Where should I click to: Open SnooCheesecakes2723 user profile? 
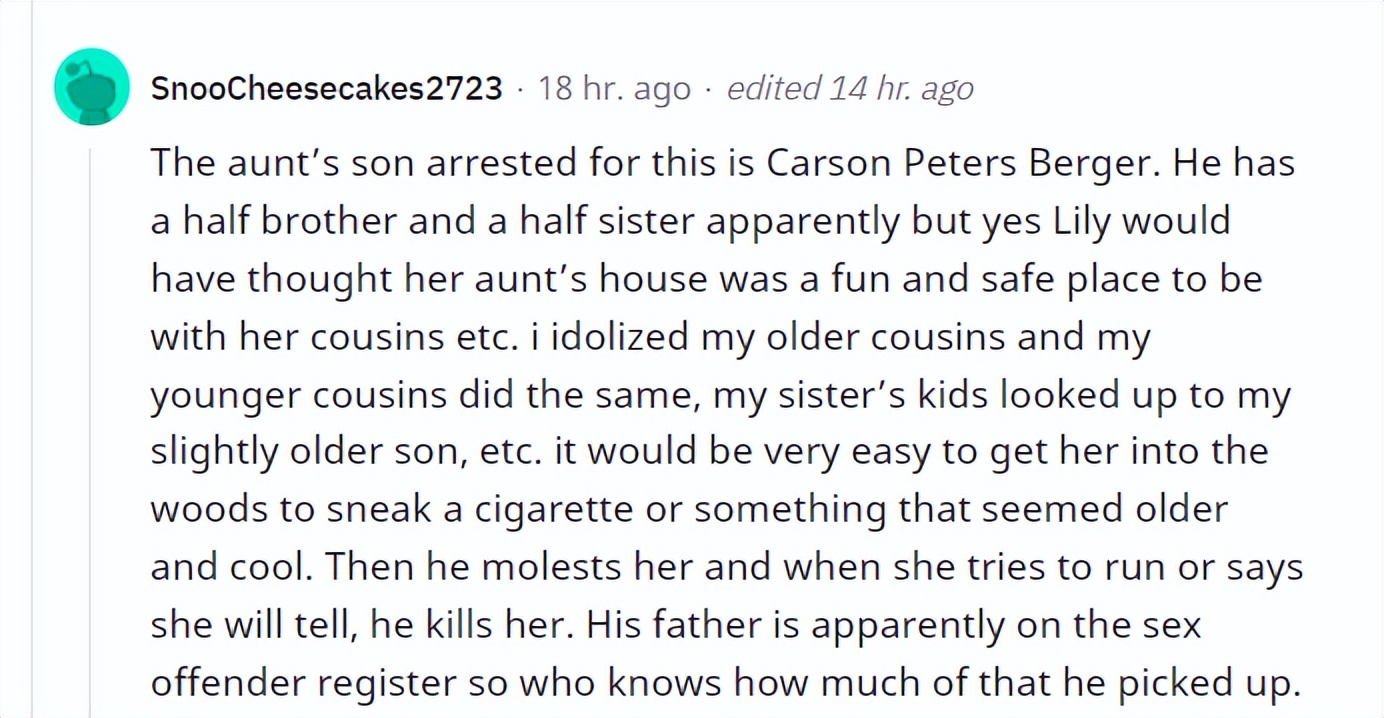pyautogui.click(x=326, y=89)
